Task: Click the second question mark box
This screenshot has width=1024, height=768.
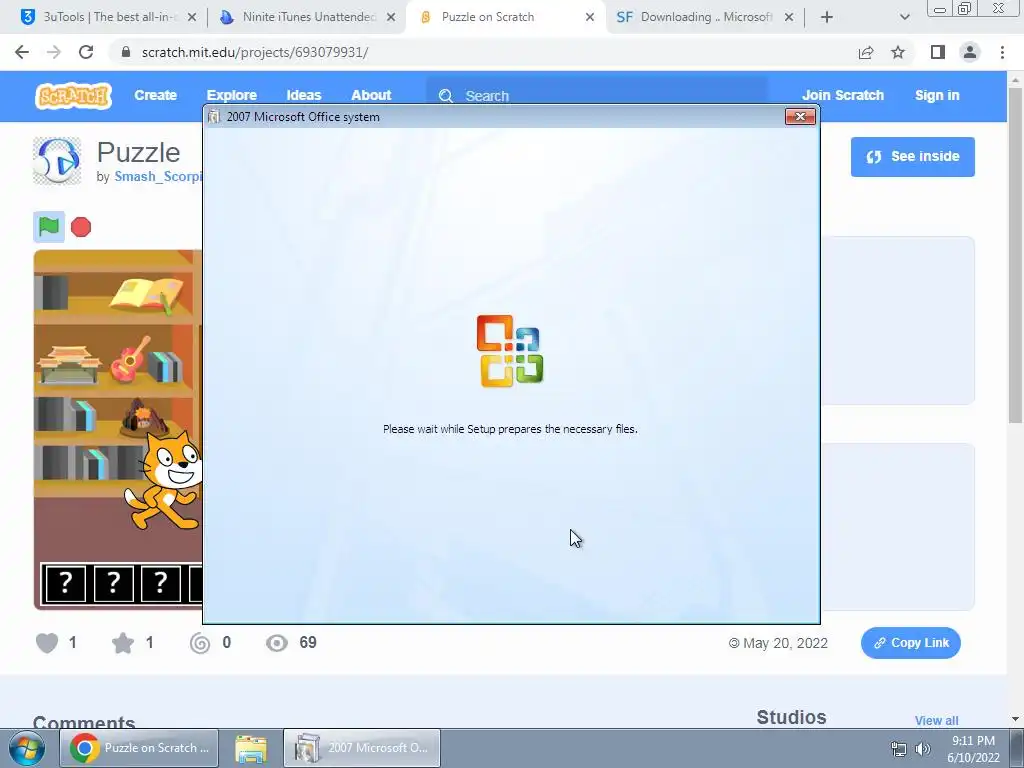Action: [x=113, y=583]
